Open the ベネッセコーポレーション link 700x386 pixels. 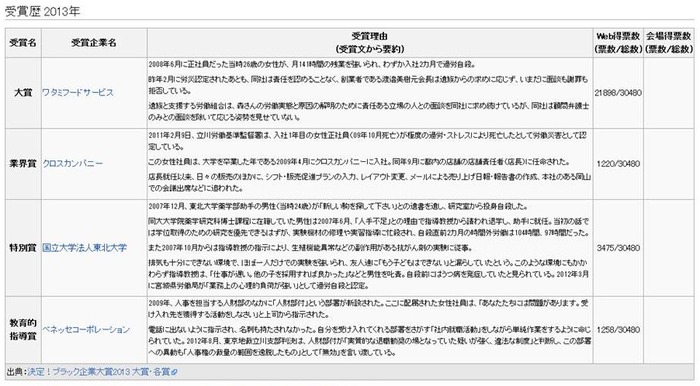point(86,330)
